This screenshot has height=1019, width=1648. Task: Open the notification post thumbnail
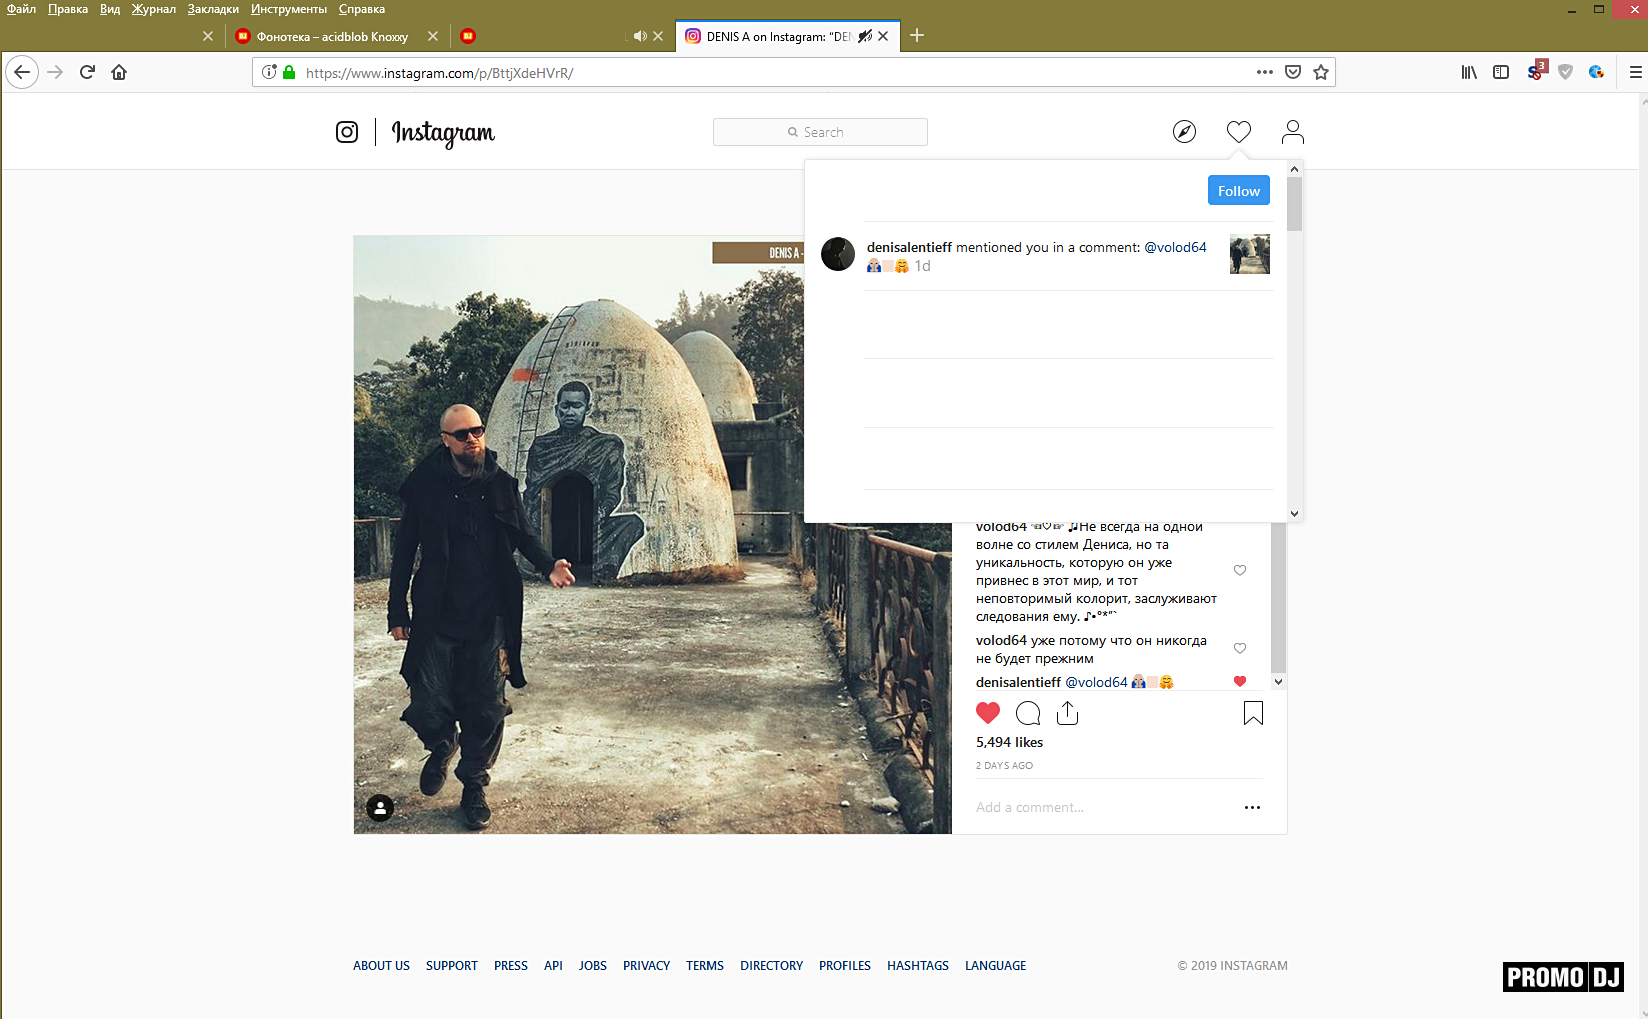[1249, 255]
